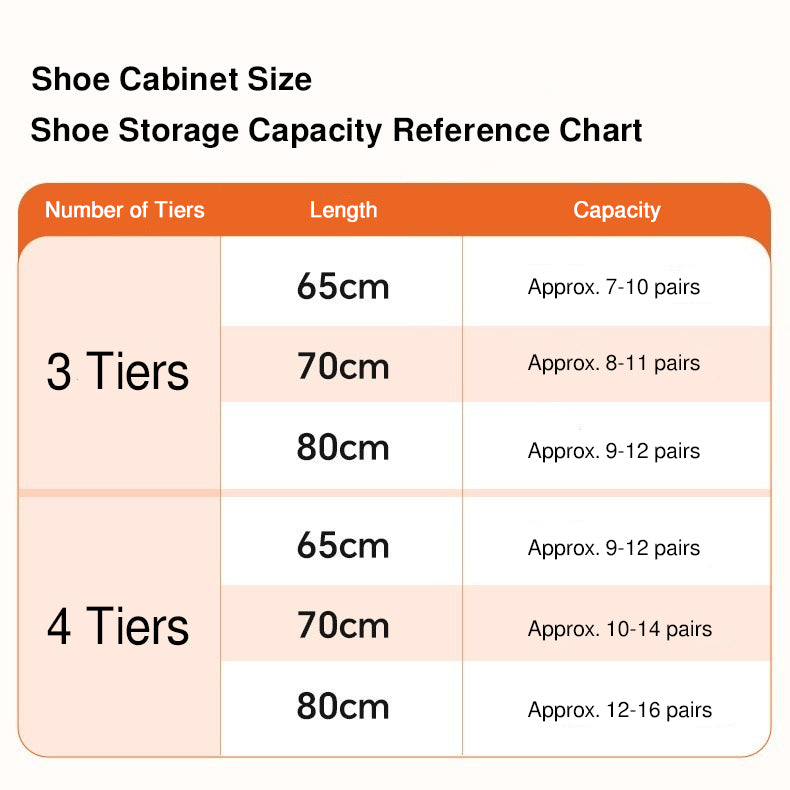Click the divider strip between 3 and 4 Tiers
Viewport: 790px width, 790px height.
pos(395,493)
